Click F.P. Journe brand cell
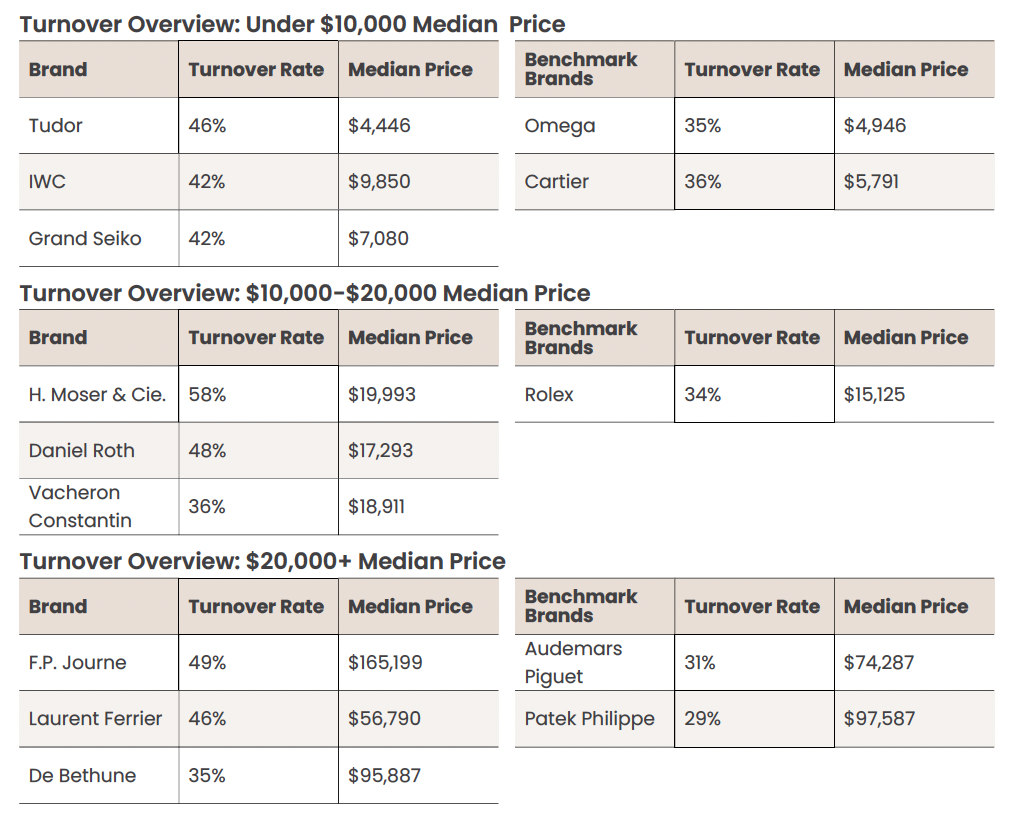Image resolution: width=1024 pixels, height=822 pixels. (77, 663)
